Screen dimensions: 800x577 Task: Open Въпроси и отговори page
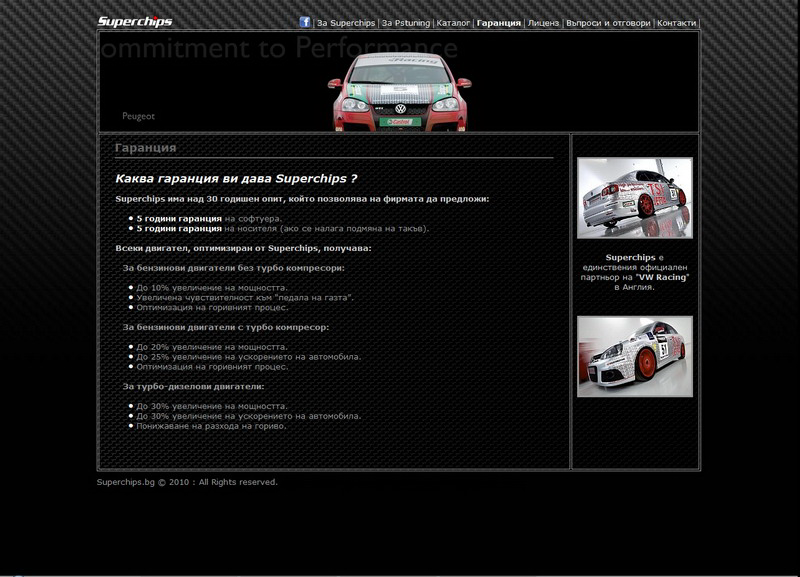coord(608,23)
